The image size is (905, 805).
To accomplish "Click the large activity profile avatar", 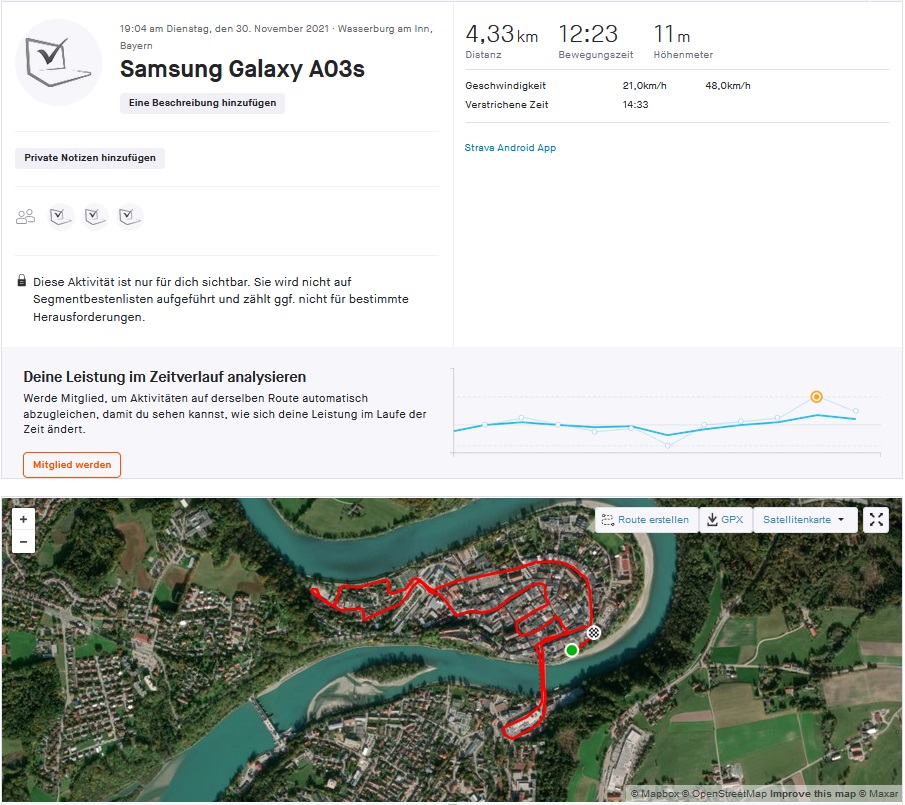I will click(x=59, y=62).
